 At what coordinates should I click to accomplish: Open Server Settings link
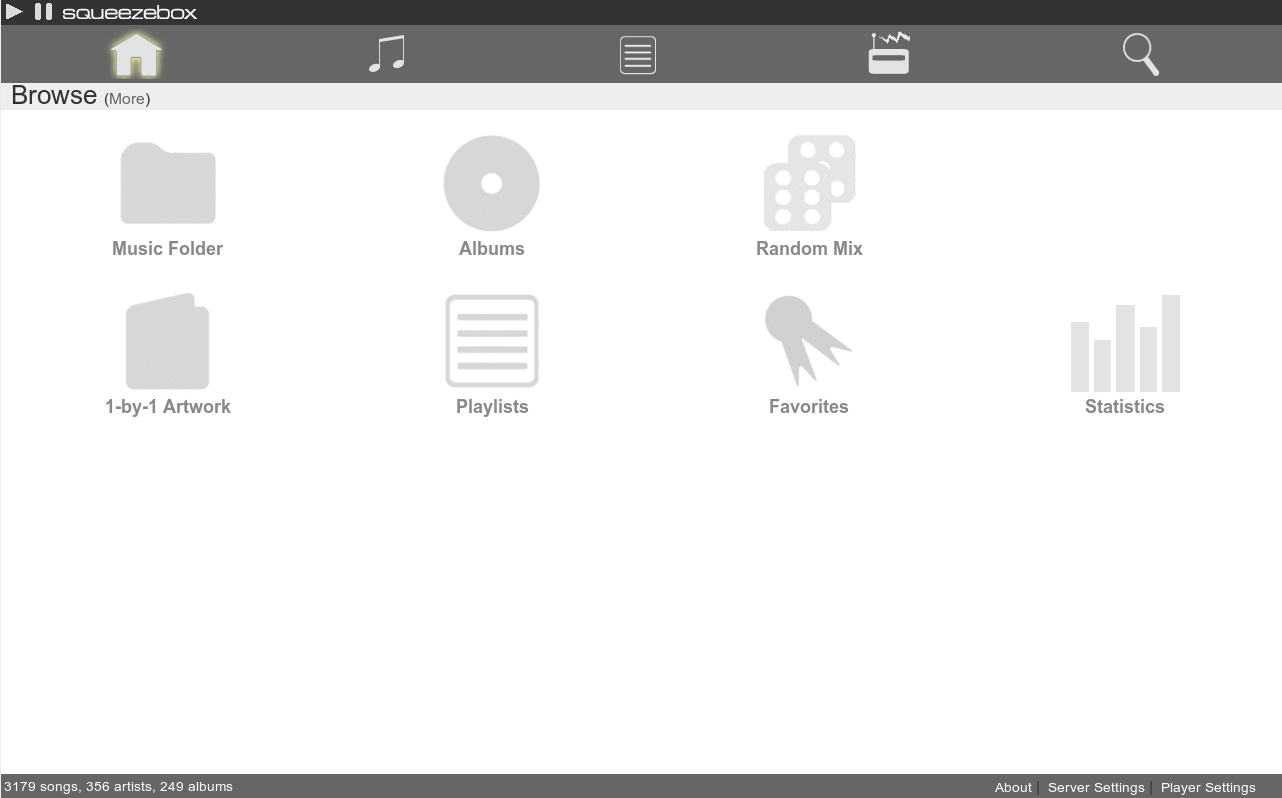point(1096,788)
